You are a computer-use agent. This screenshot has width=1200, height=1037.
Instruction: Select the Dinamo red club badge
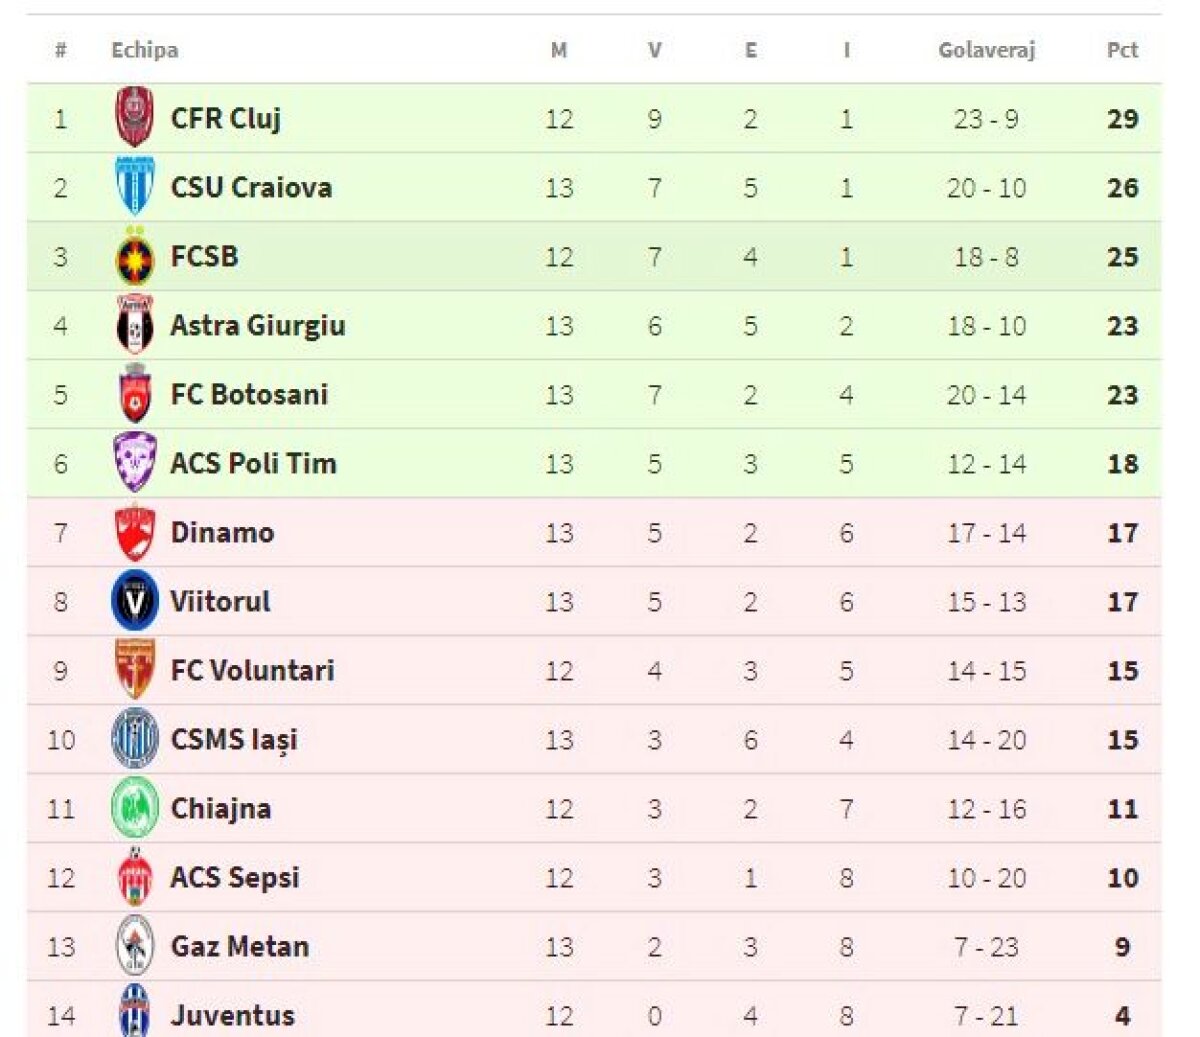(x=134, y=532)
